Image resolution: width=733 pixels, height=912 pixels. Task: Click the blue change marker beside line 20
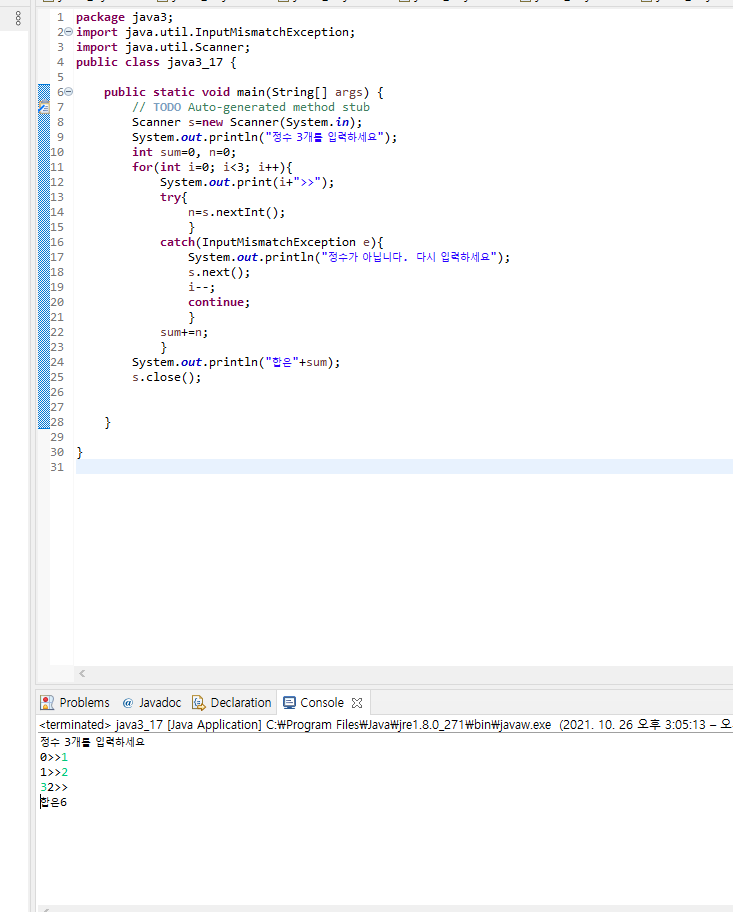[44, 302]
